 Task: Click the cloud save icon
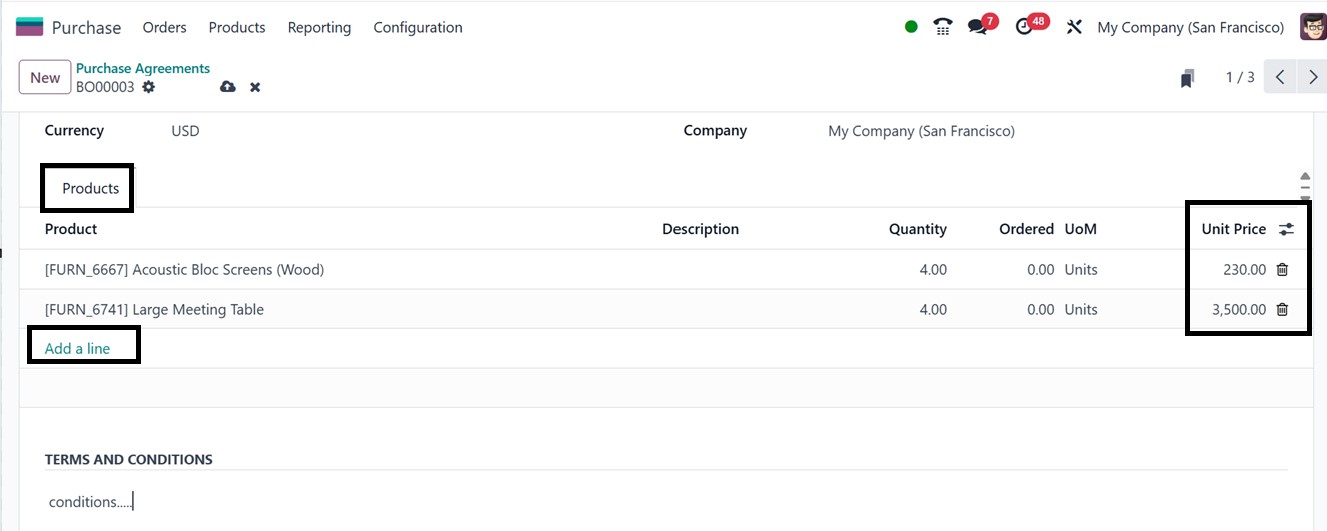pyautogui.click(x=228, y=87)
